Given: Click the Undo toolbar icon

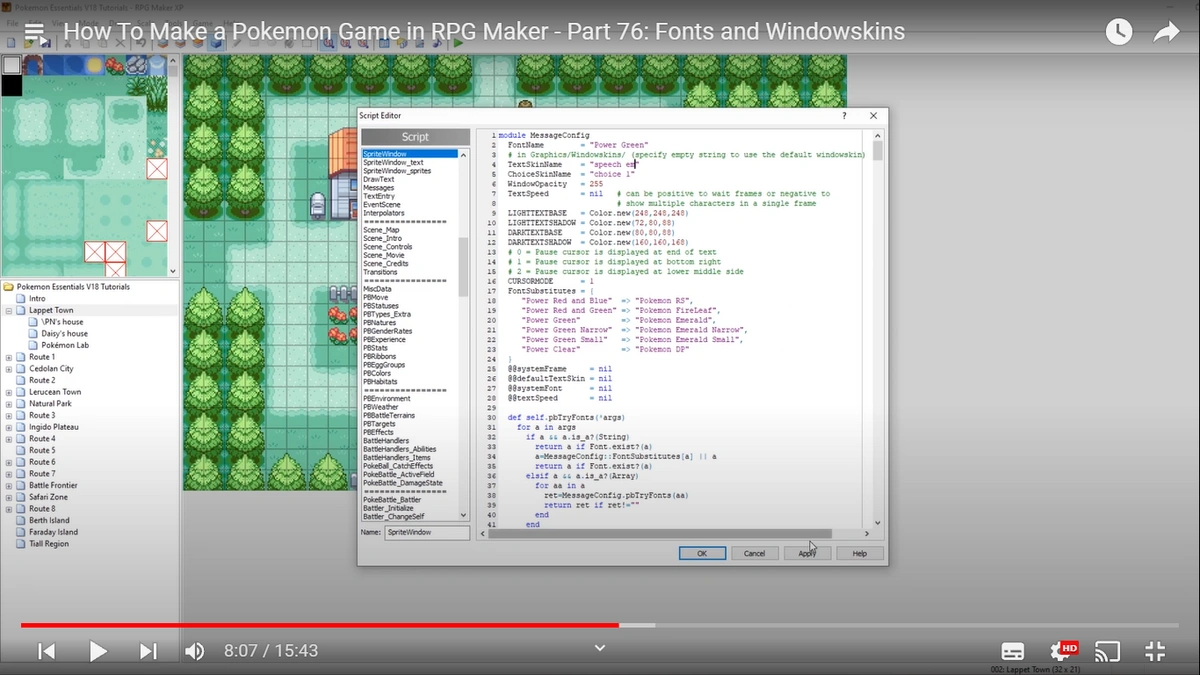Looking at the screenshot, I should [142, 43].
